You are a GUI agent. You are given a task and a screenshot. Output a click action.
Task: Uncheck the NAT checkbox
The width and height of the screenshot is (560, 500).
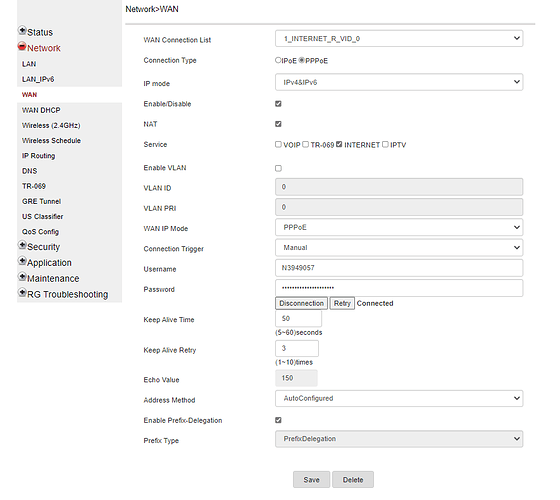(278, 124)
